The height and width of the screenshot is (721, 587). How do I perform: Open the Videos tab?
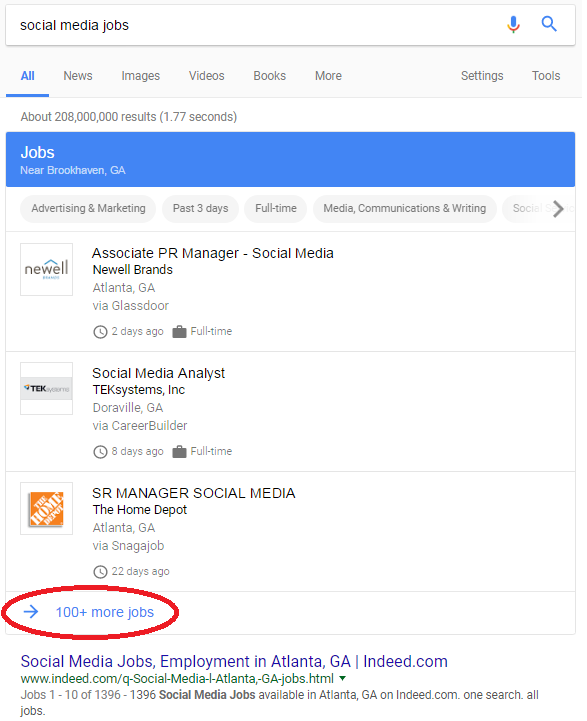[206, 76]
